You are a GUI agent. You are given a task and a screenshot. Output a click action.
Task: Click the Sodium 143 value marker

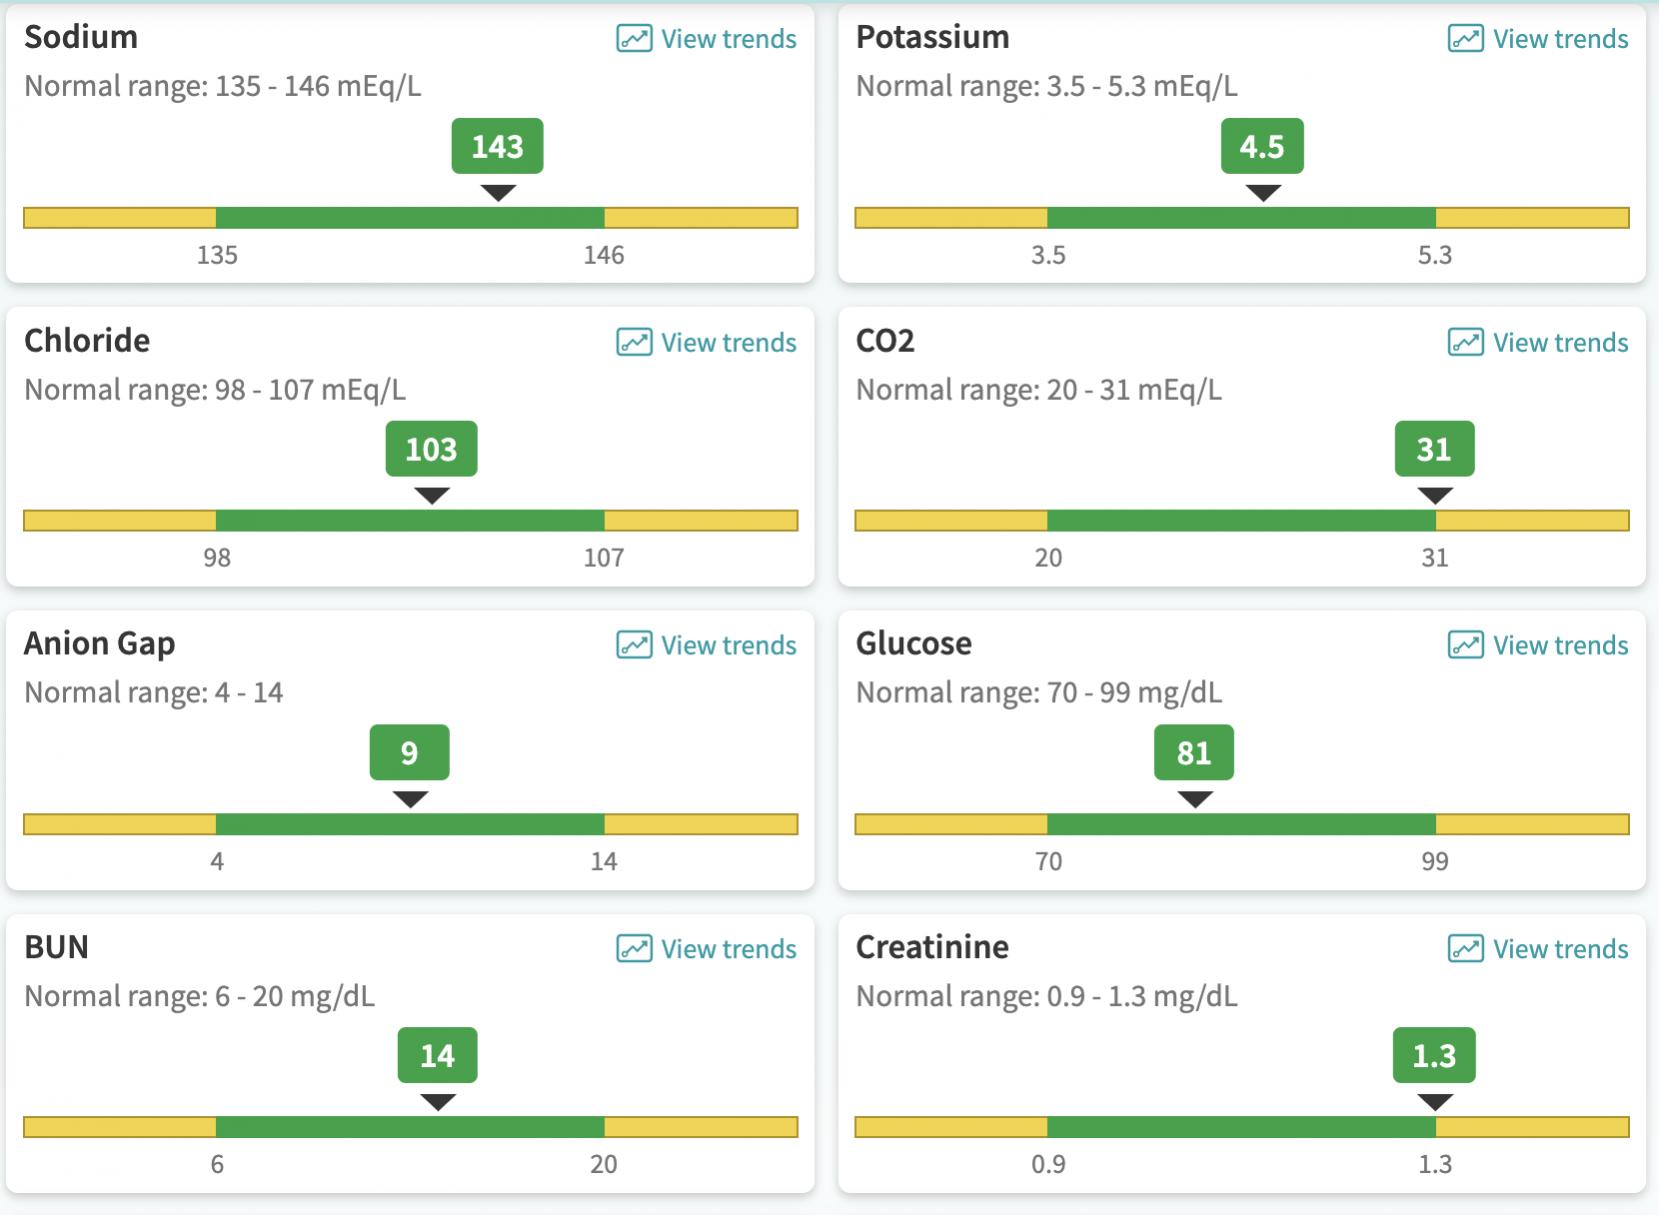point(497,146)
